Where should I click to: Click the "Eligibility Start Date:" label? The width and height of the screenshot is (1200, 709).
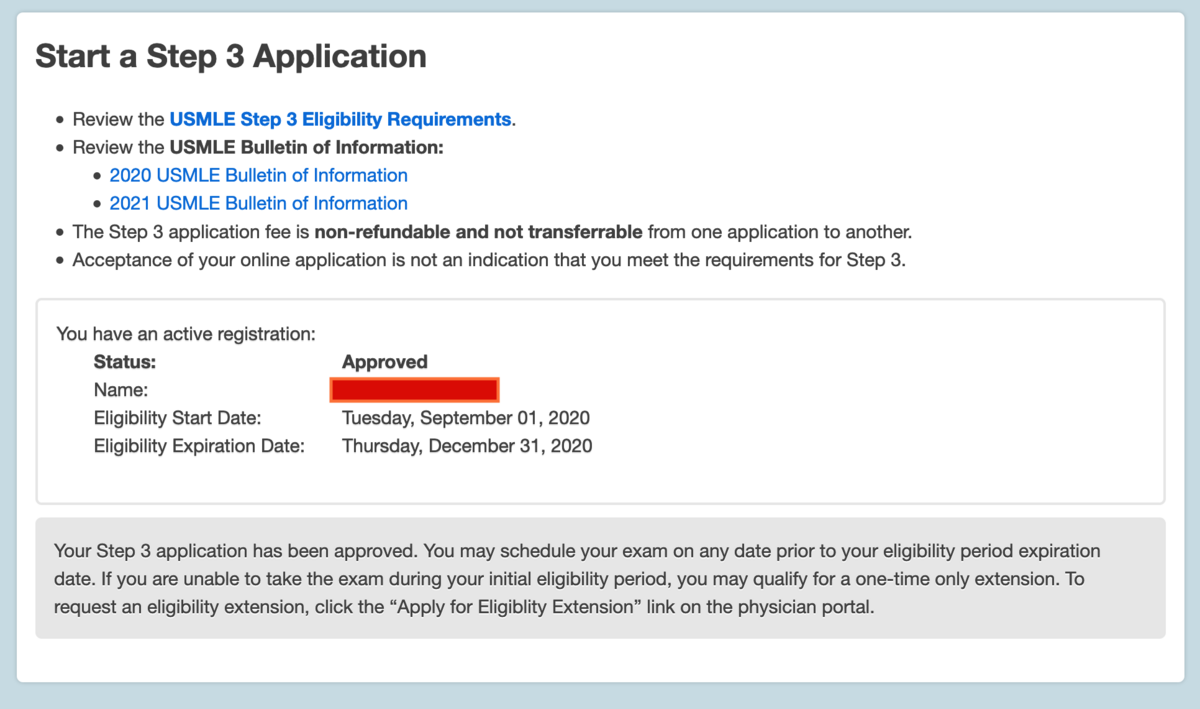(177, 418)
